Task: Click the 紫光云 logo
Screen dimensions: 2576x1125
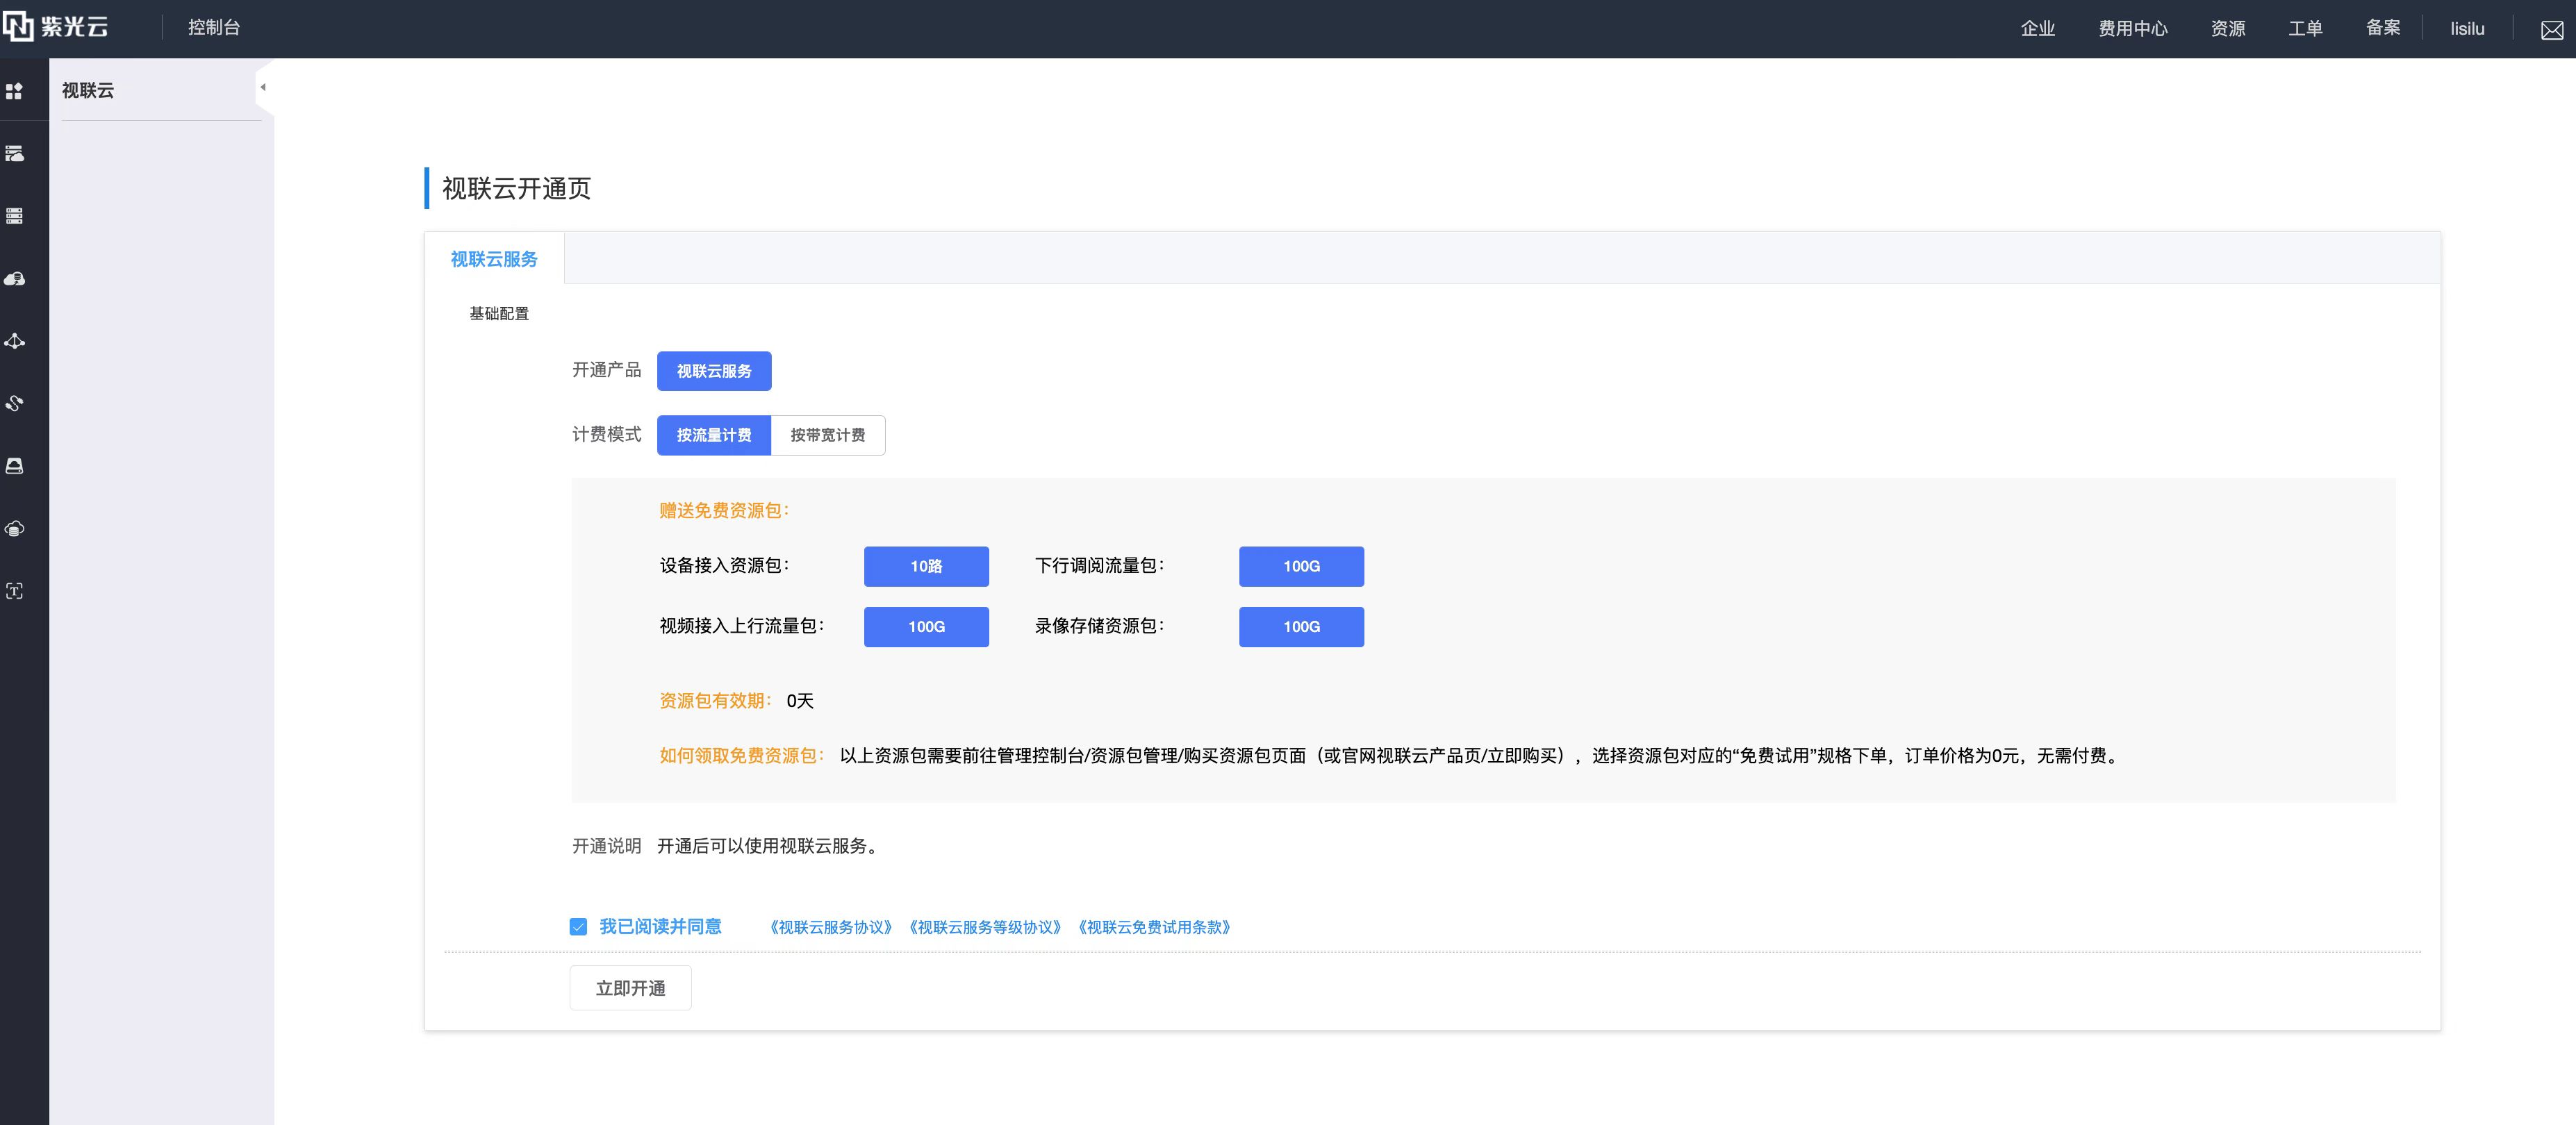Action: pos(56,27)
